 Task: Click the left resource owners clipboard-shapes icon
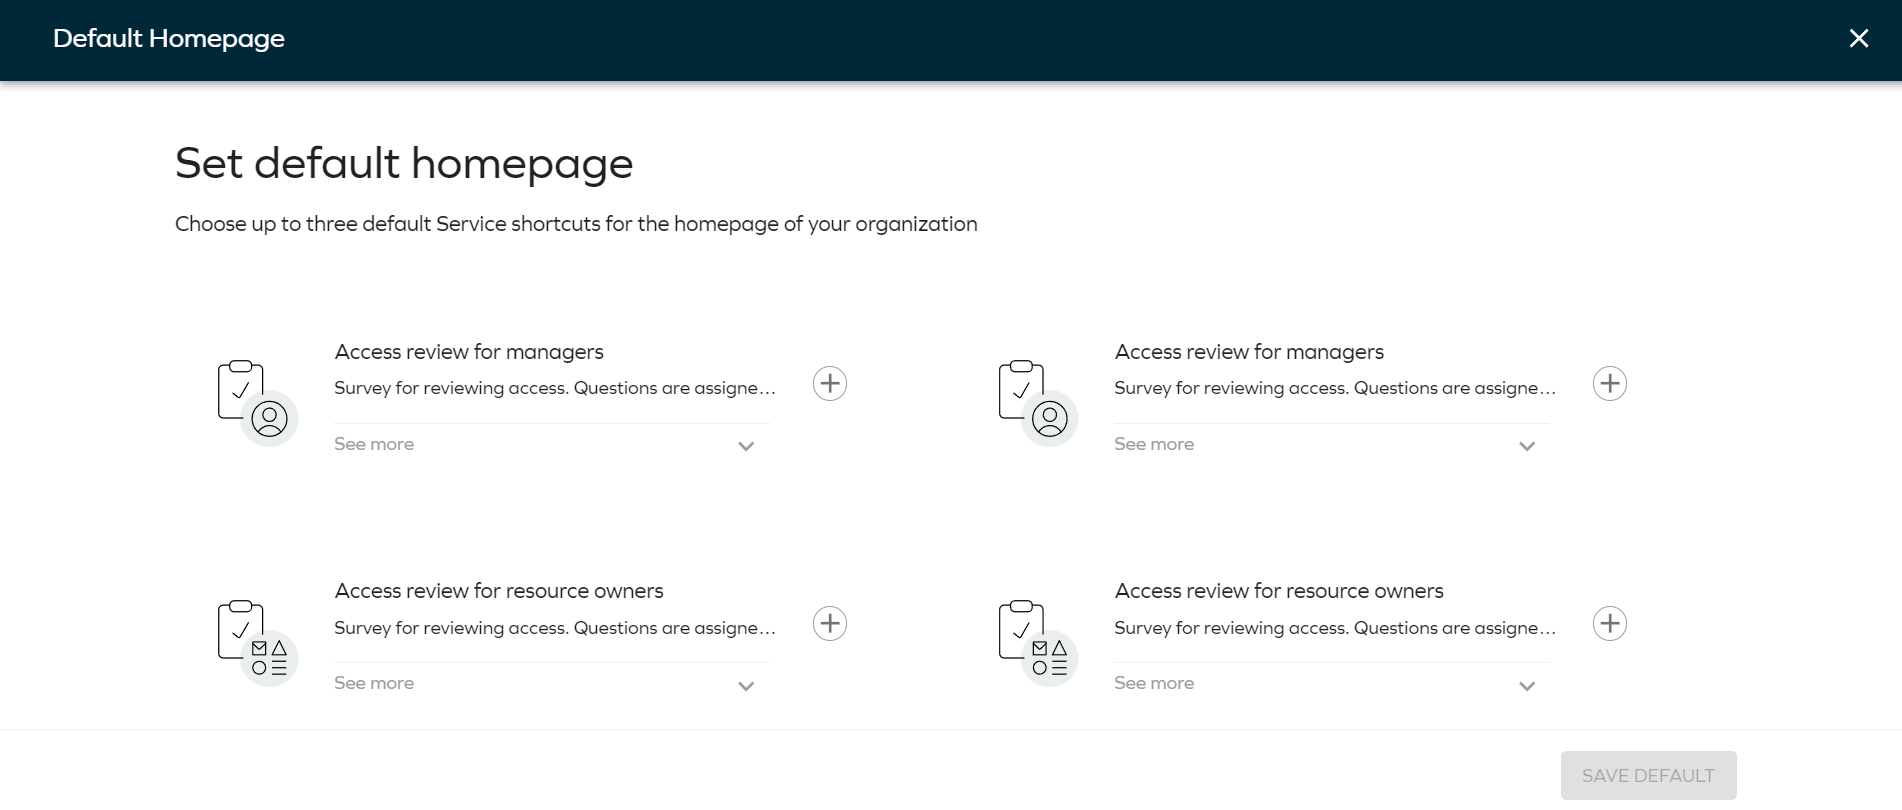(x=257, y=643)
